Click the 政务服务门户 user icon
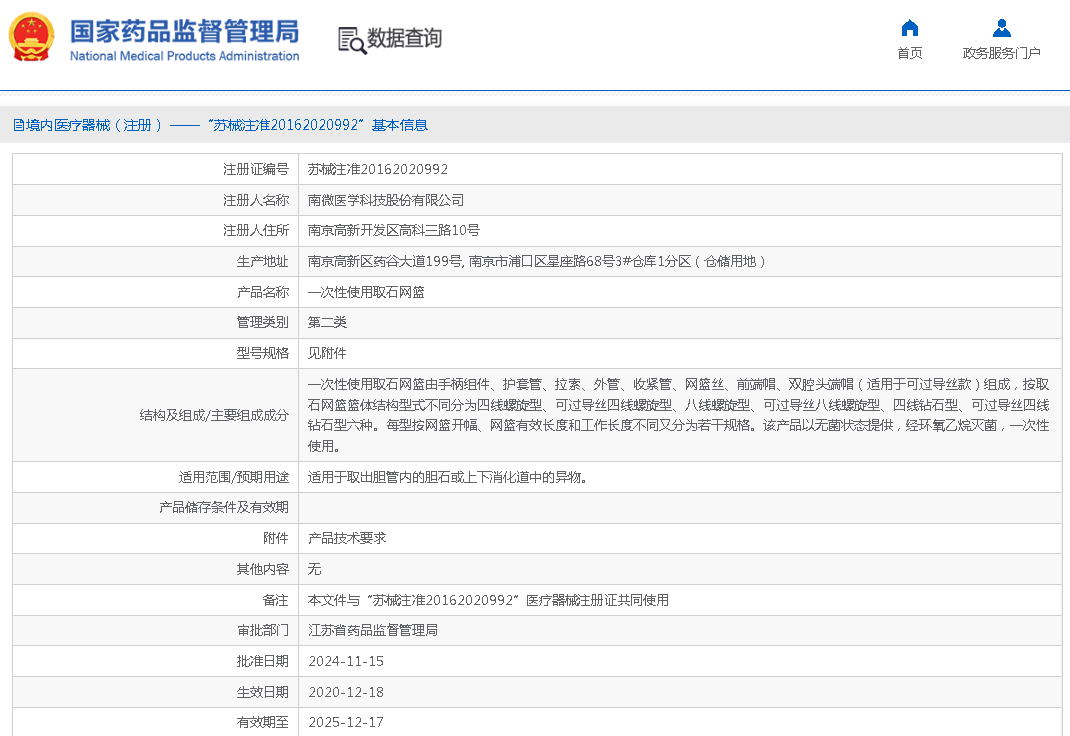The width and height of the screenshot is (1070, 736). click(x=1001, y=28)
